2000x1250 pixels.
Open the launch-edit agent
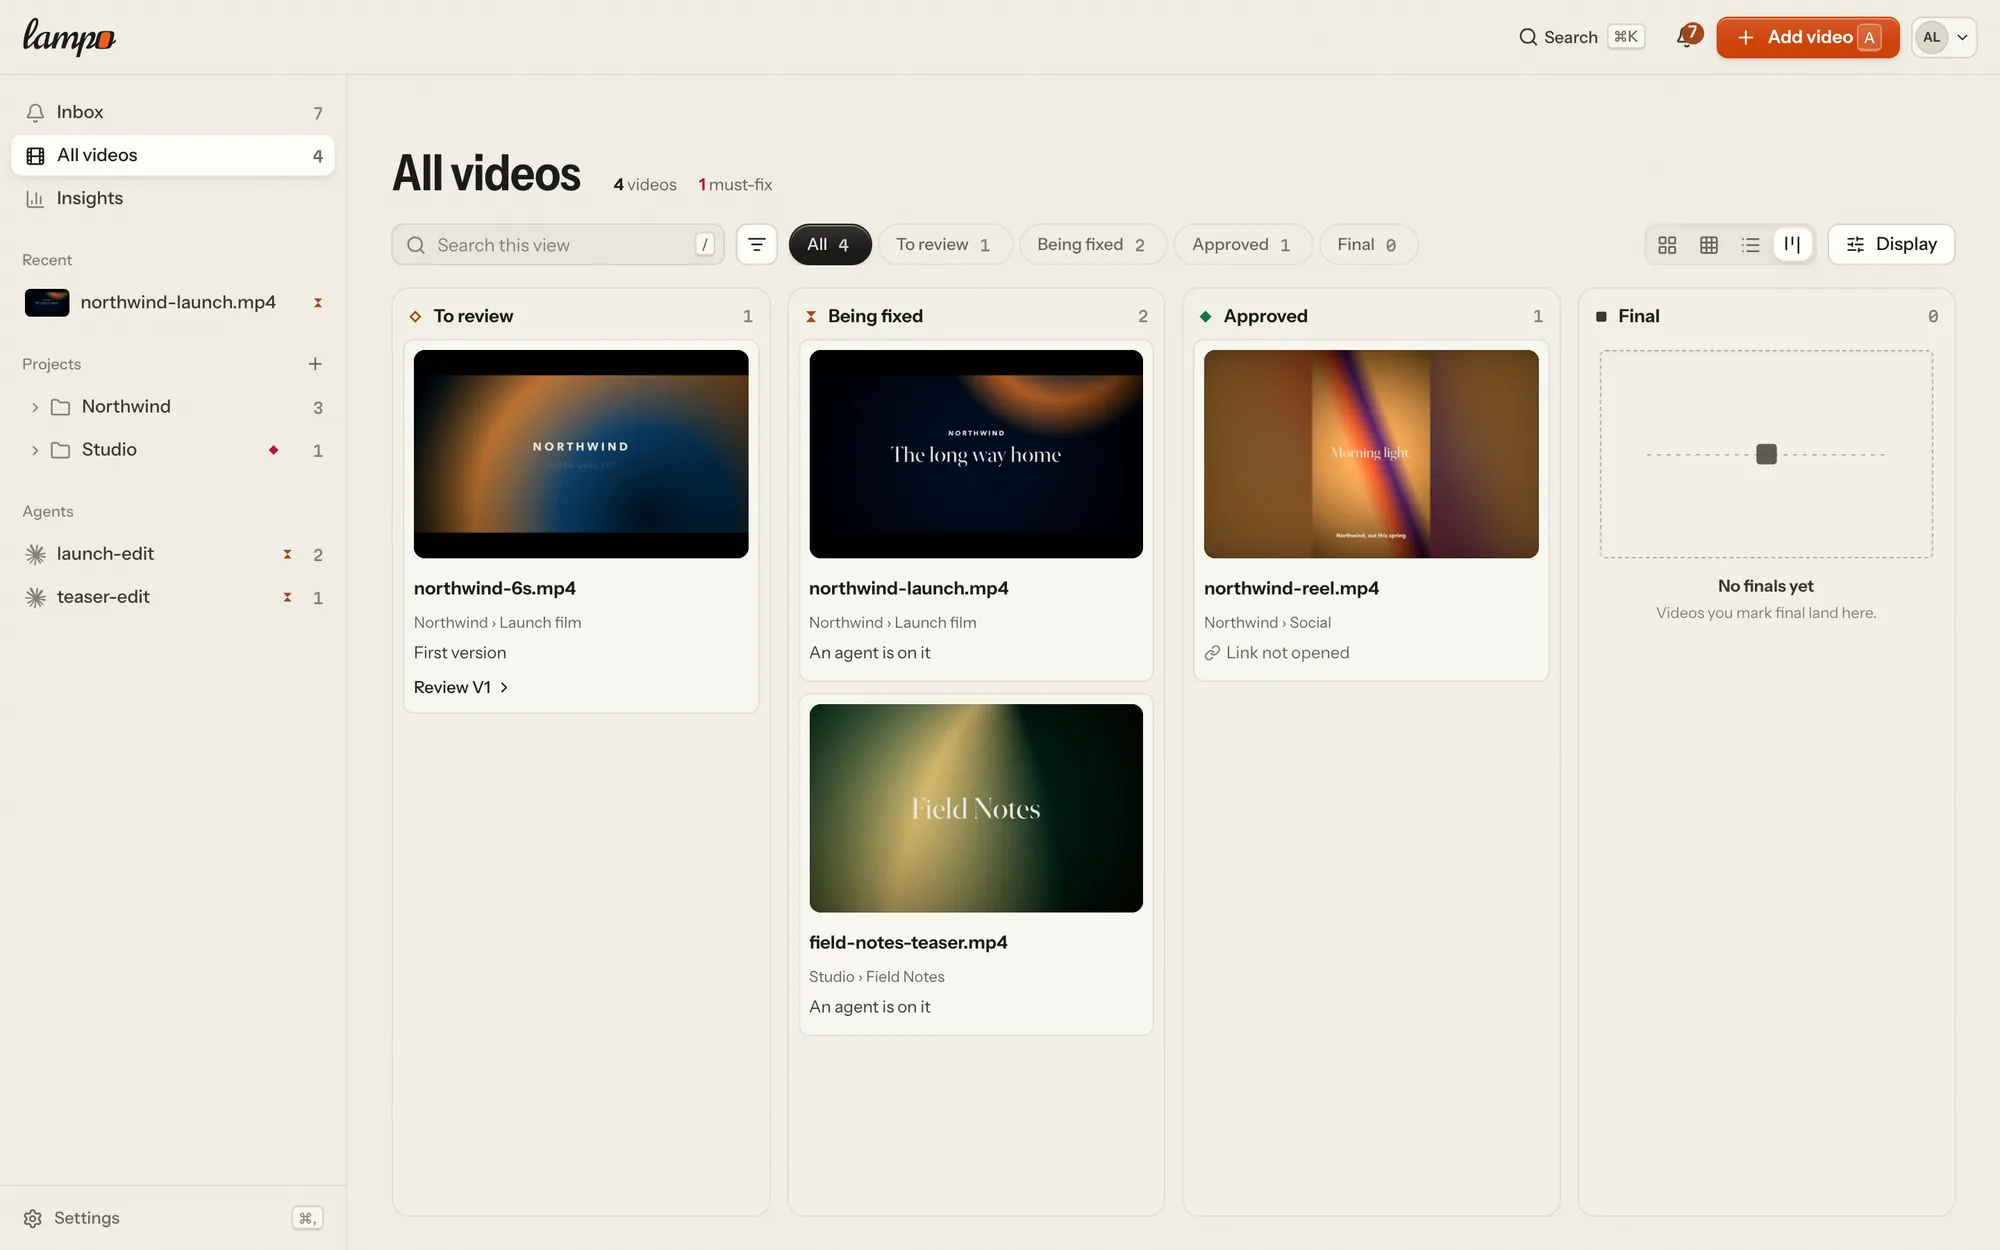tap(173, 554)
